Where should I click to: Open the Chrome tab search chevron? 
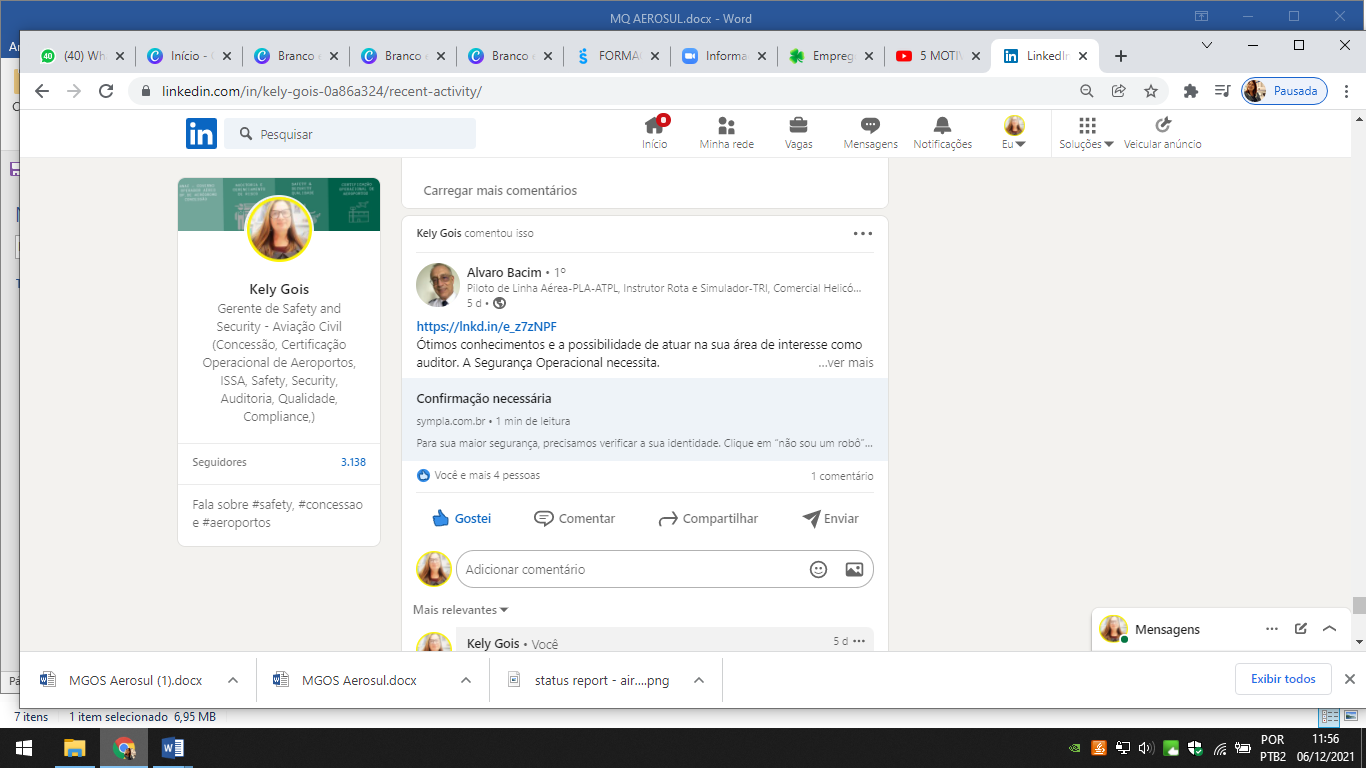[x=1207, y=45]
